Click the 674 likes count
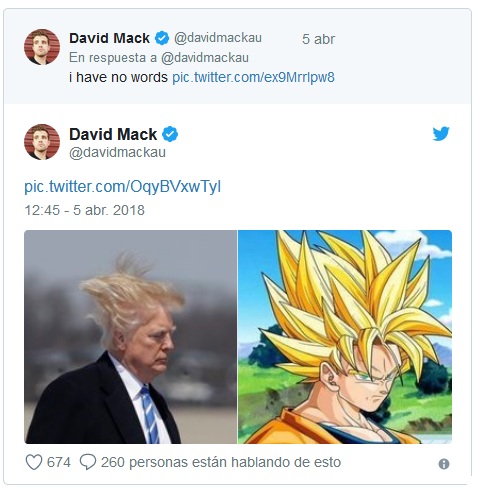The image size is (477, 490). [59, 462]
